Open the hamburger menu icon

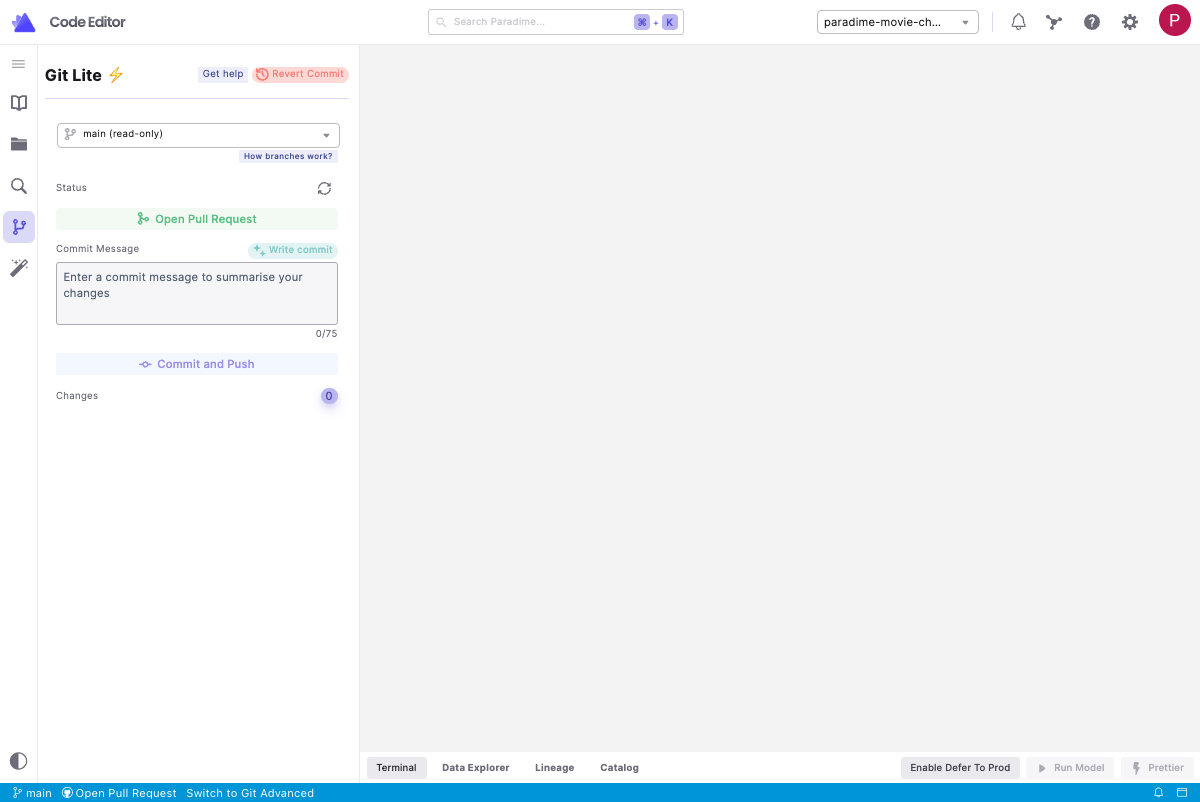click(x=18, y=64)
